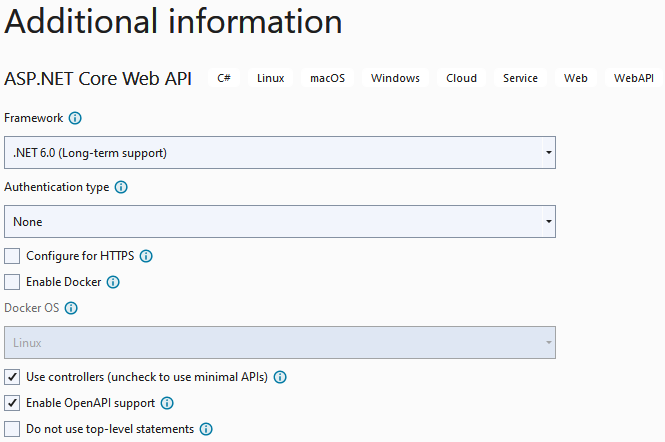Click the info icon next to Framework
665x442 pixels.
click(x=75, y=118)
